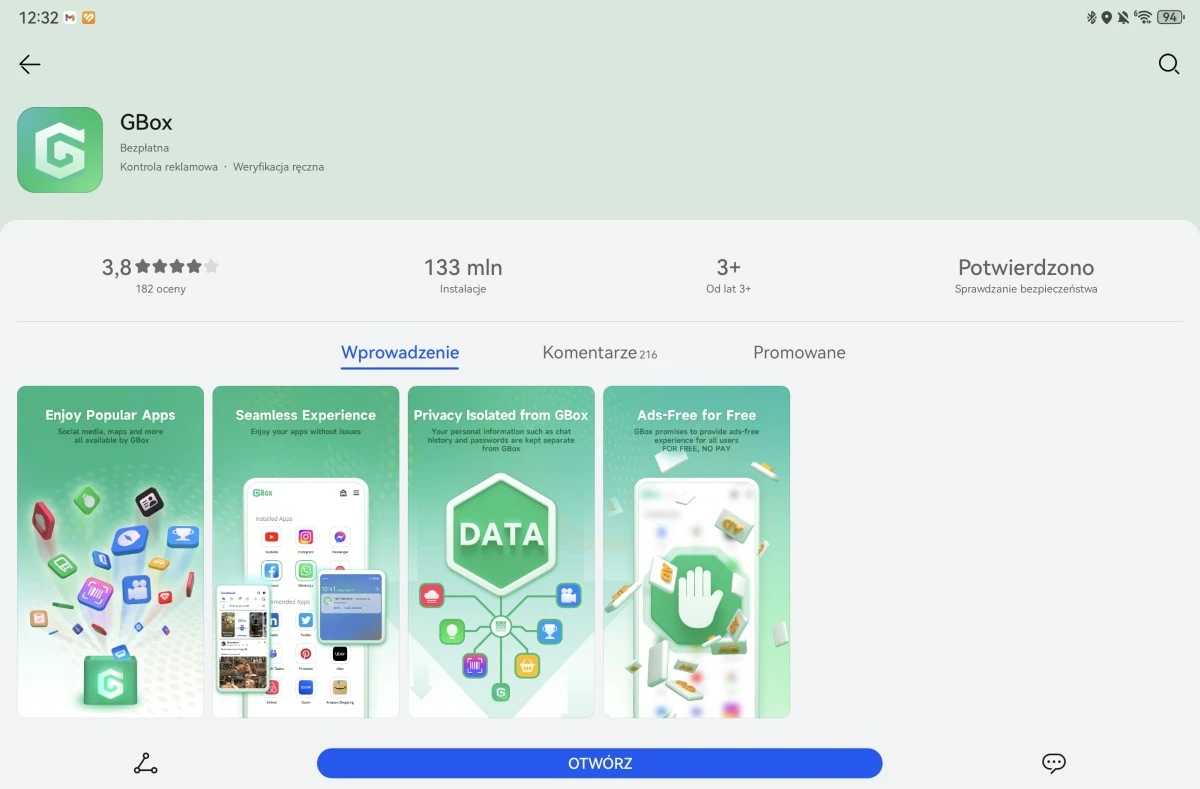The width and height of the screenshot is (1200, 789).
Task: Open search with the magnifier icon
Action: pos(1168,65)
